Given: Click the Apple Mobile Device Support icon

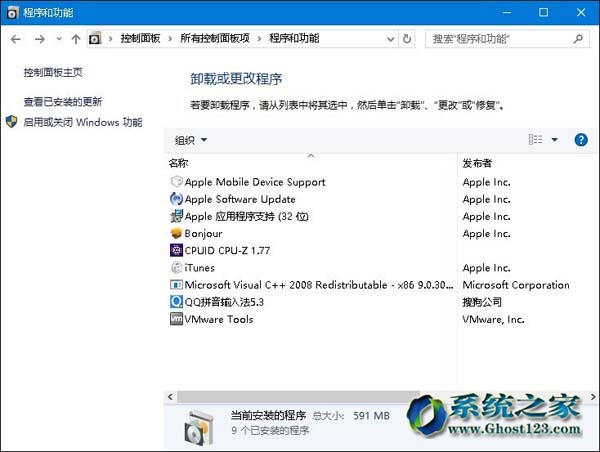Looking at the screenshot, I should click(x=176, y=182).
